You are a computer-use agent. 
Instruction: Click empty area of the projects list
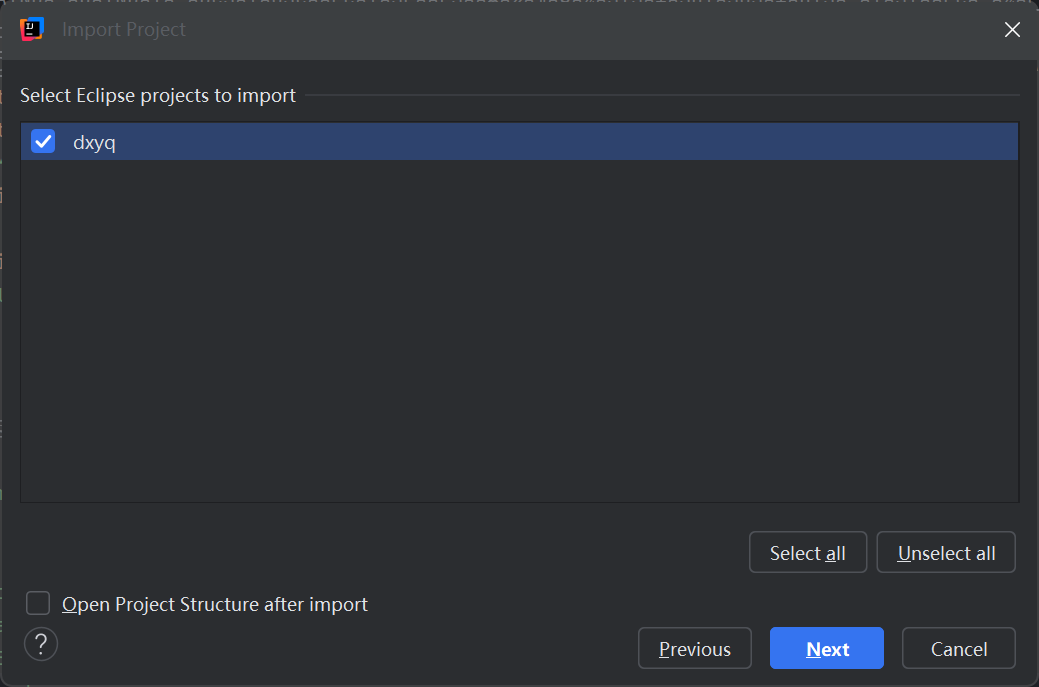520,330
